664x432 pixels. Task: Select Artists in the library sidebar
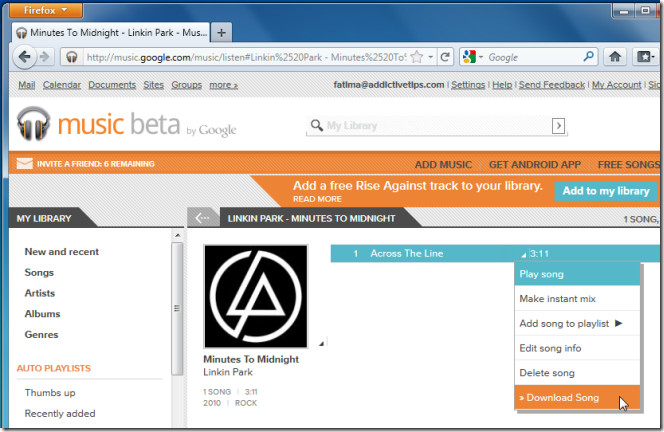tap(40, 293)
